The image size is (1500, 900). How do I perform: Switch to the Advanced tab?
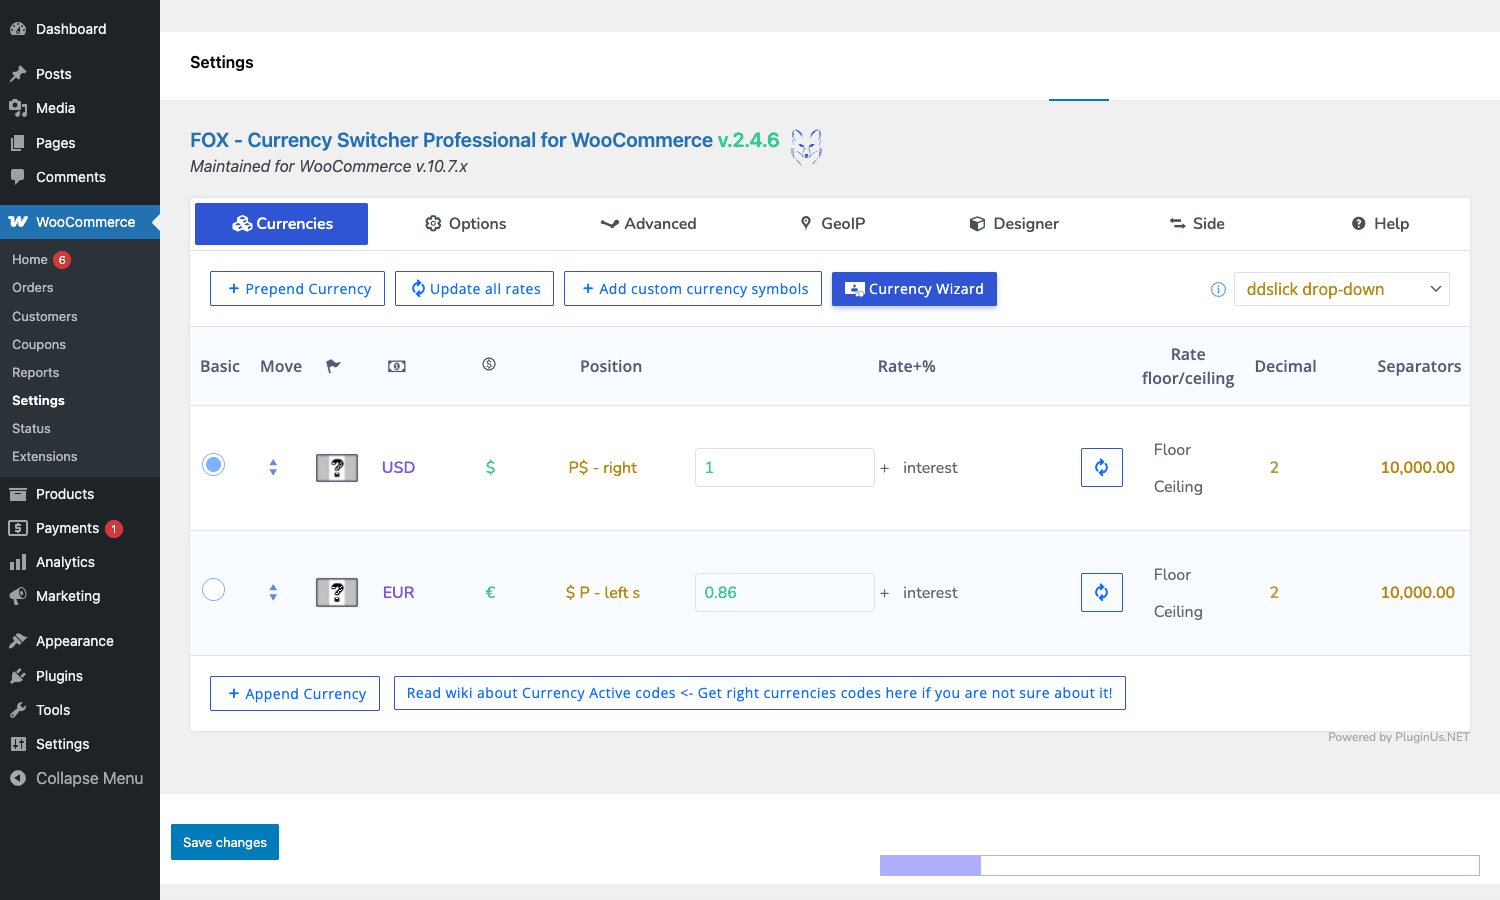[648, 224]
